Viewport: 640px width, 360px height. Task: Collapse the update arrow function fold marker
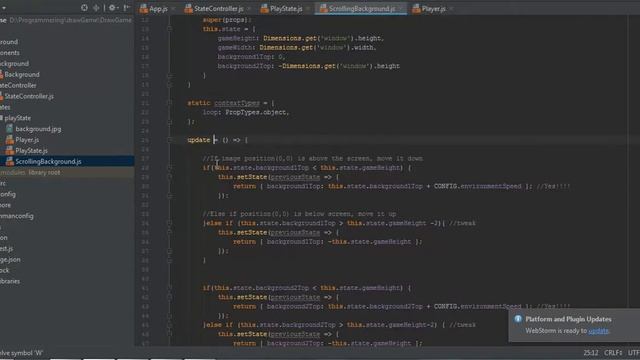tap(169, 140)
